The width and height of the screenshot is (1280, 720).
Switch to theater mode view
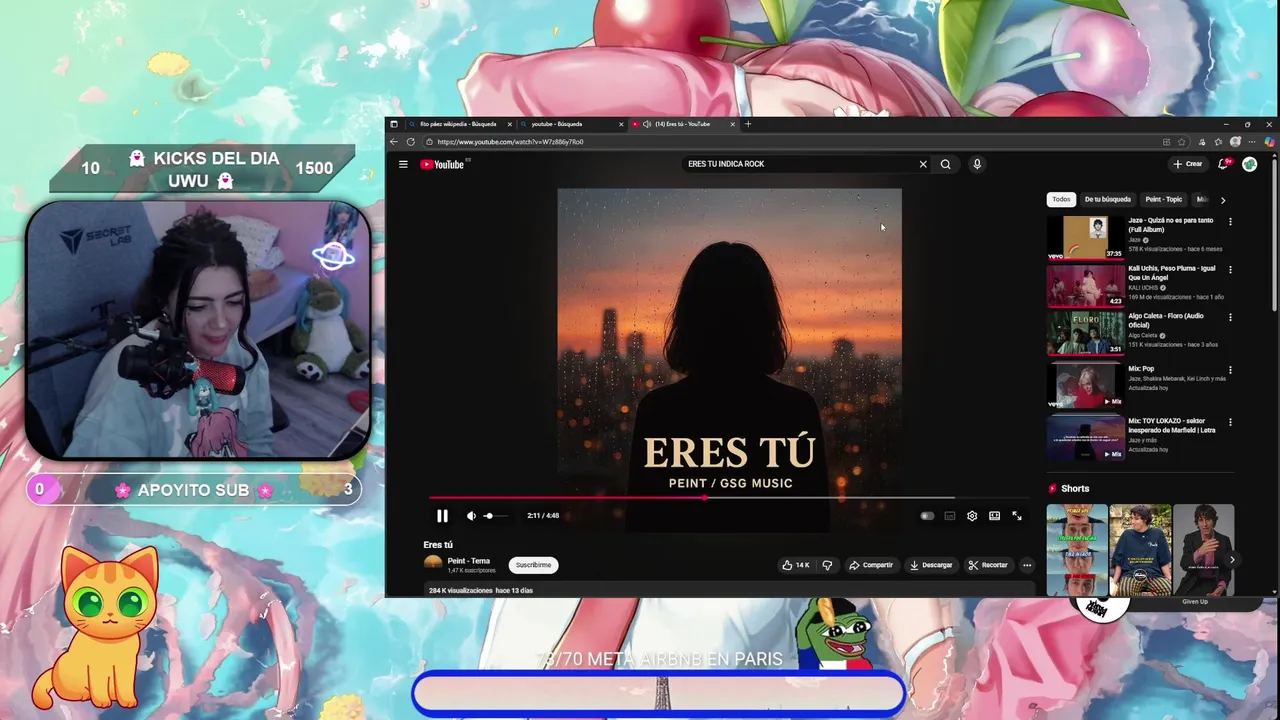[994, 516]
